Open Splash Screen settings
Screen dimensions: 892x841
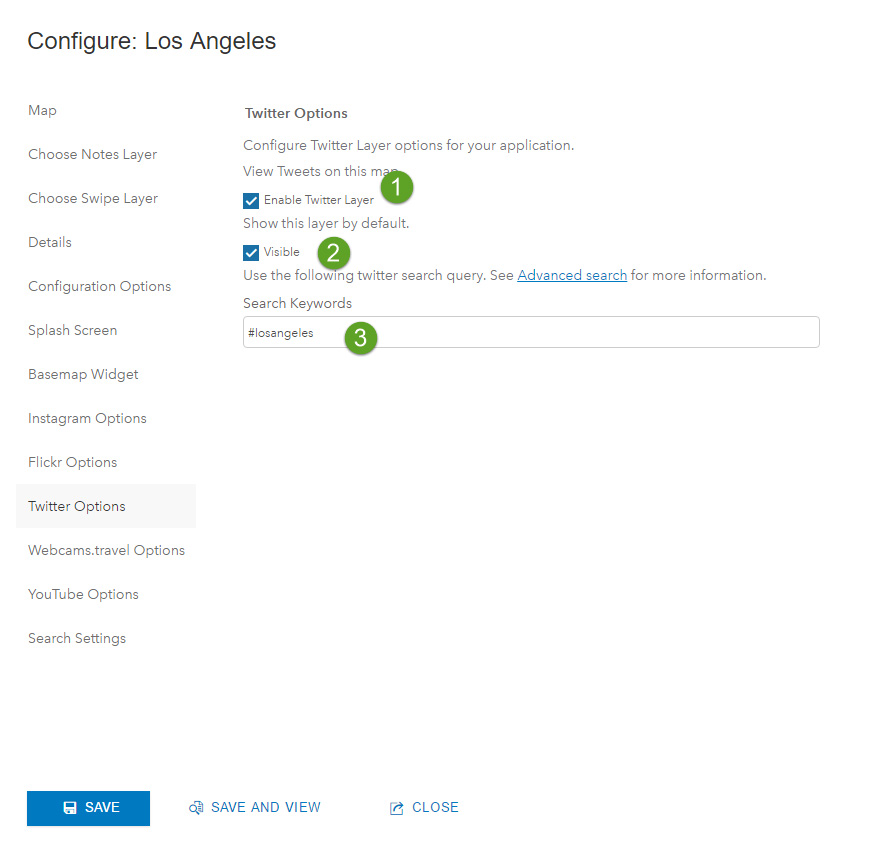pyautogui.click(x=72, y=330)
